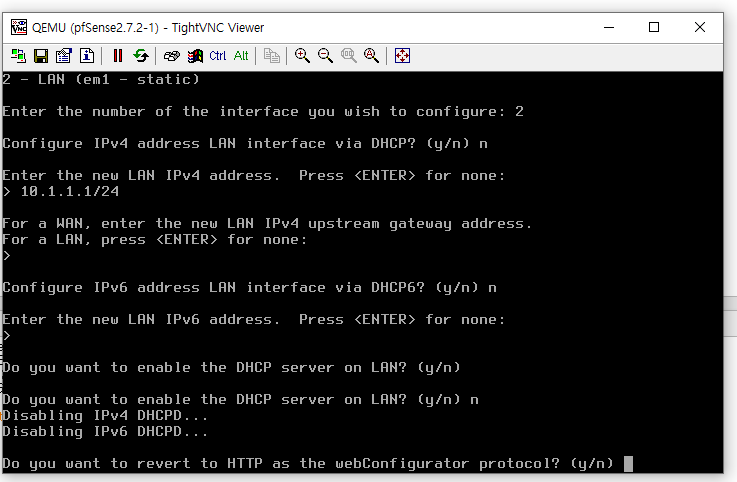Click 'Configure IPv6 address LAN interface' line
Screen dimensions: 737x482
click(x=250, y=288)
